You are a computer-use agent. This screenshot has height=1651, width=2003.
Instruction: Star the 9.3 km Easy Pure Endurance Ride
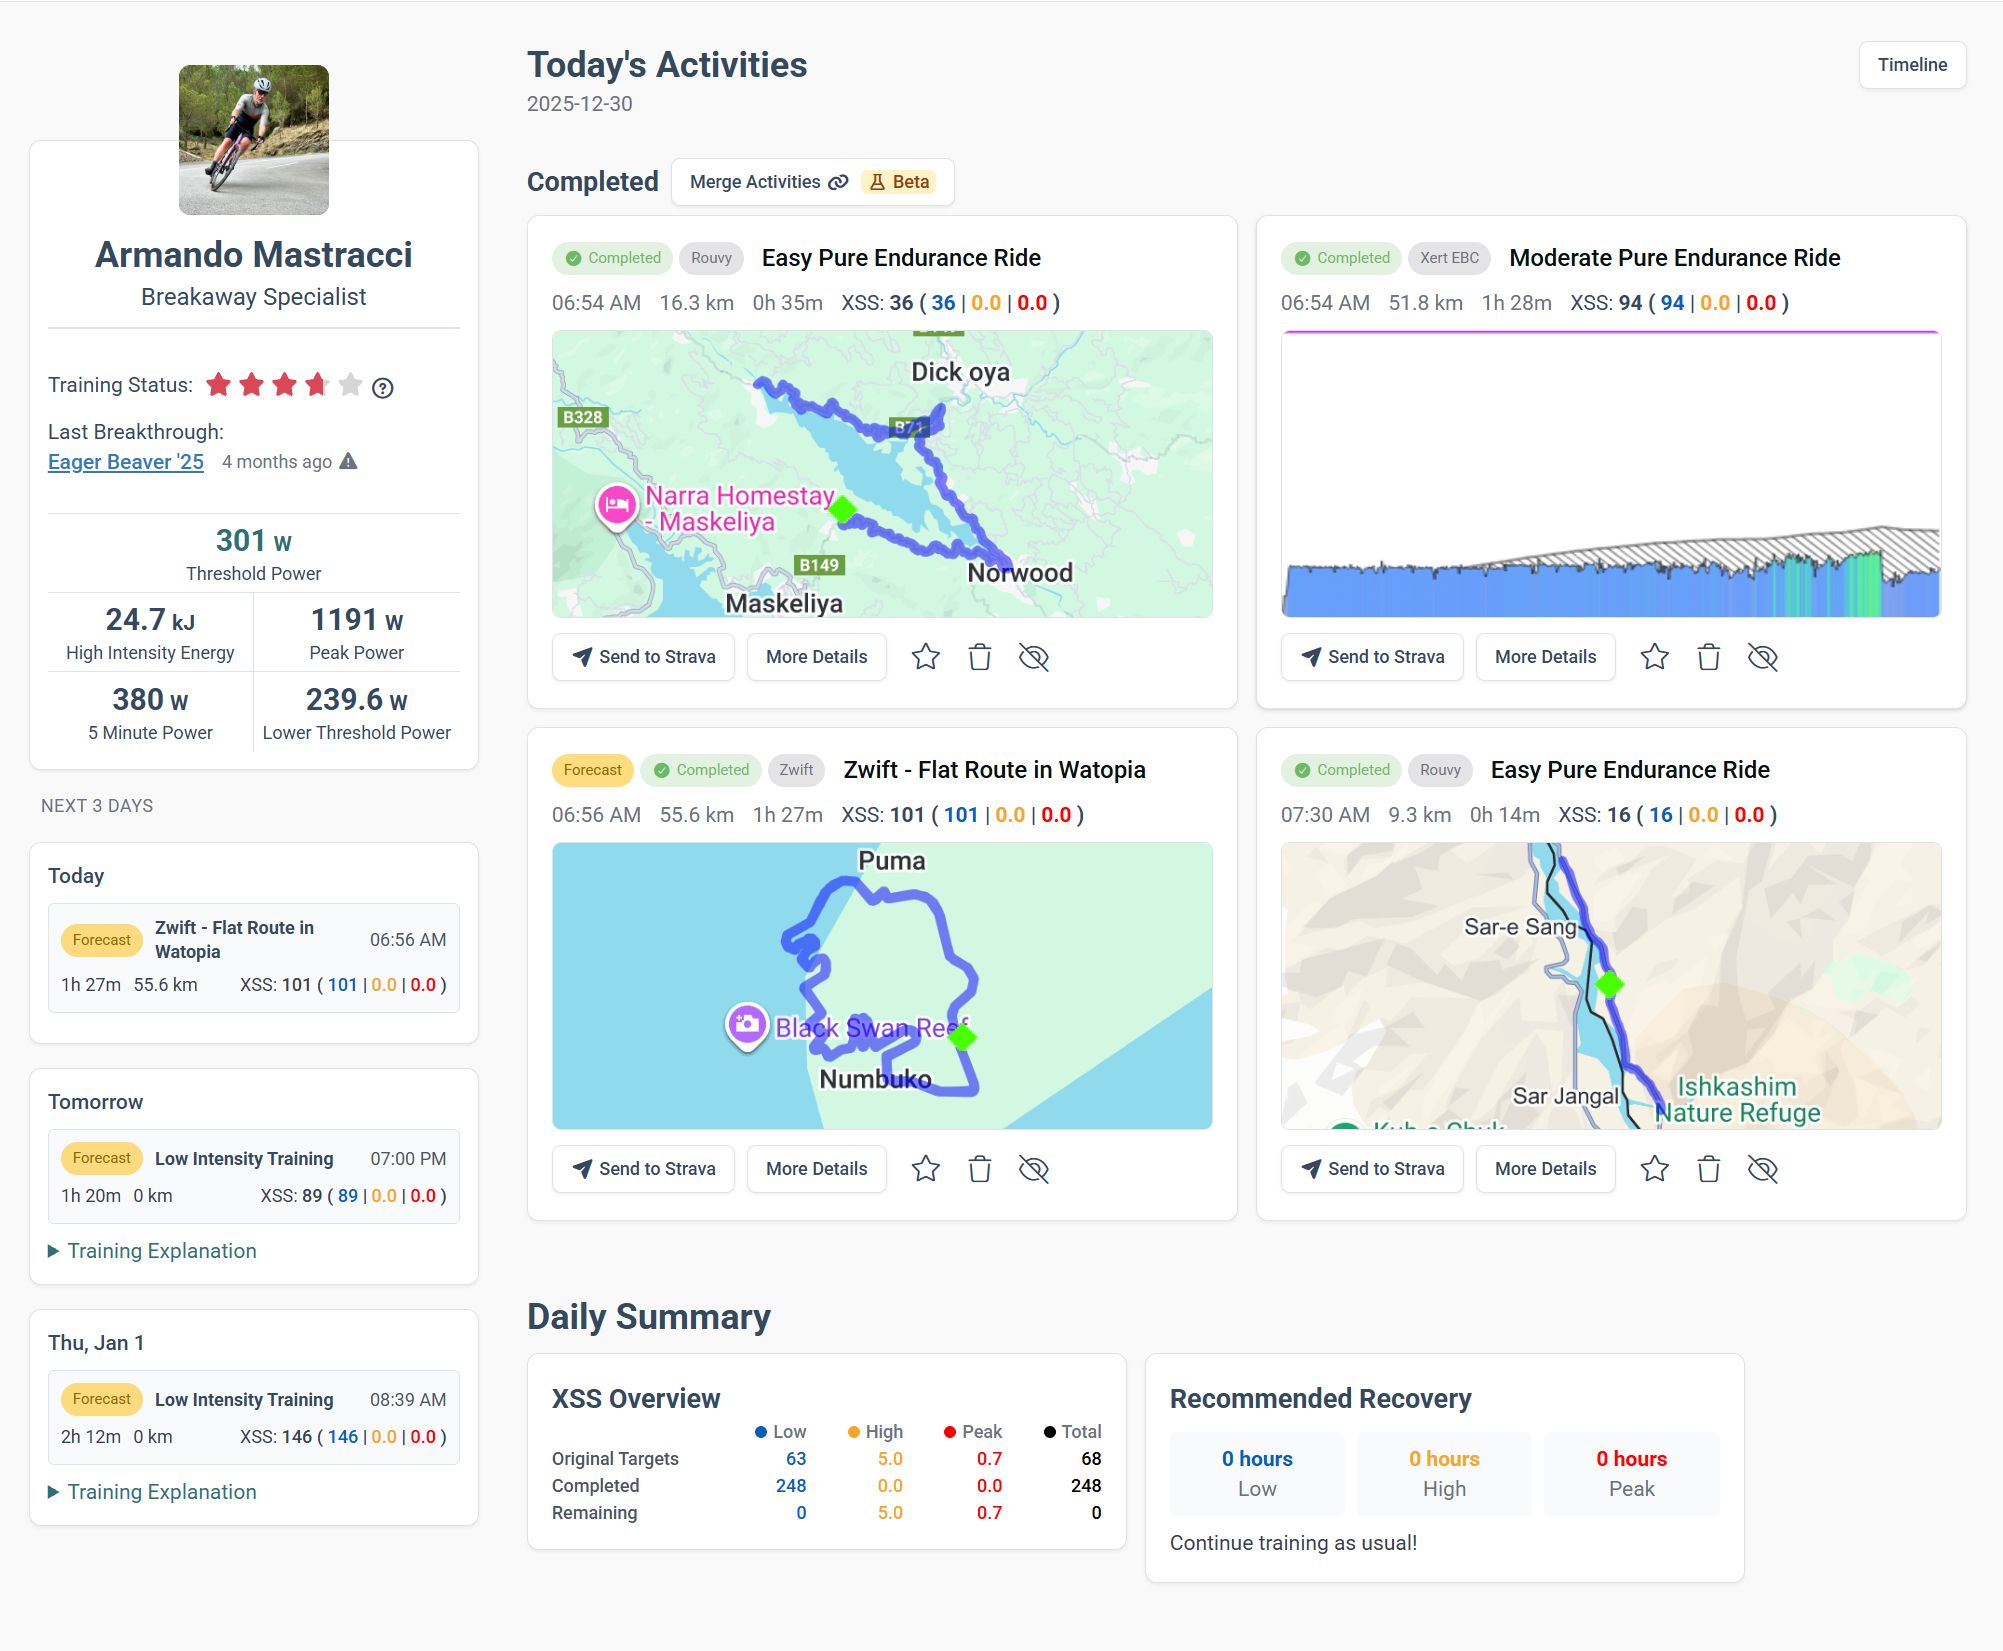coord(1654,1169)
